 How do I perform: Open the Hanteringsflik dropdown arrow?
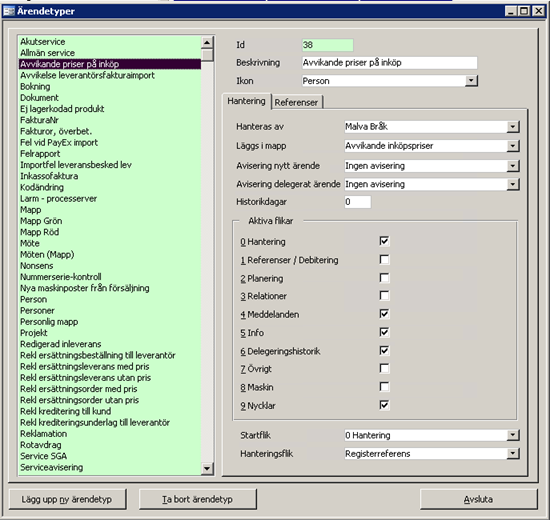pyautogui.click(x=512, y=453)
